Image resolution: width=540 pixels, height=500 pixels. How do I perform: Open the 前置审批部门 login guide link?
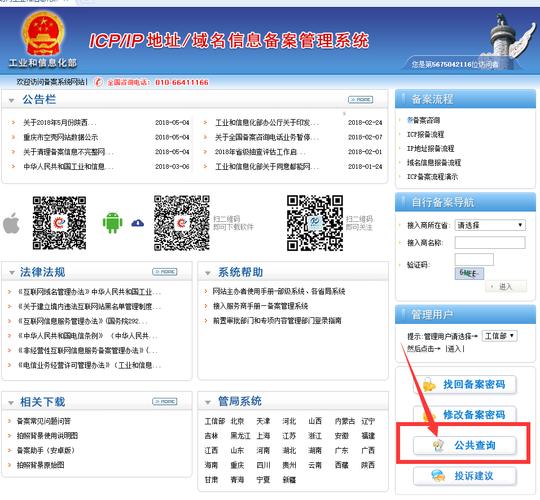277,321
